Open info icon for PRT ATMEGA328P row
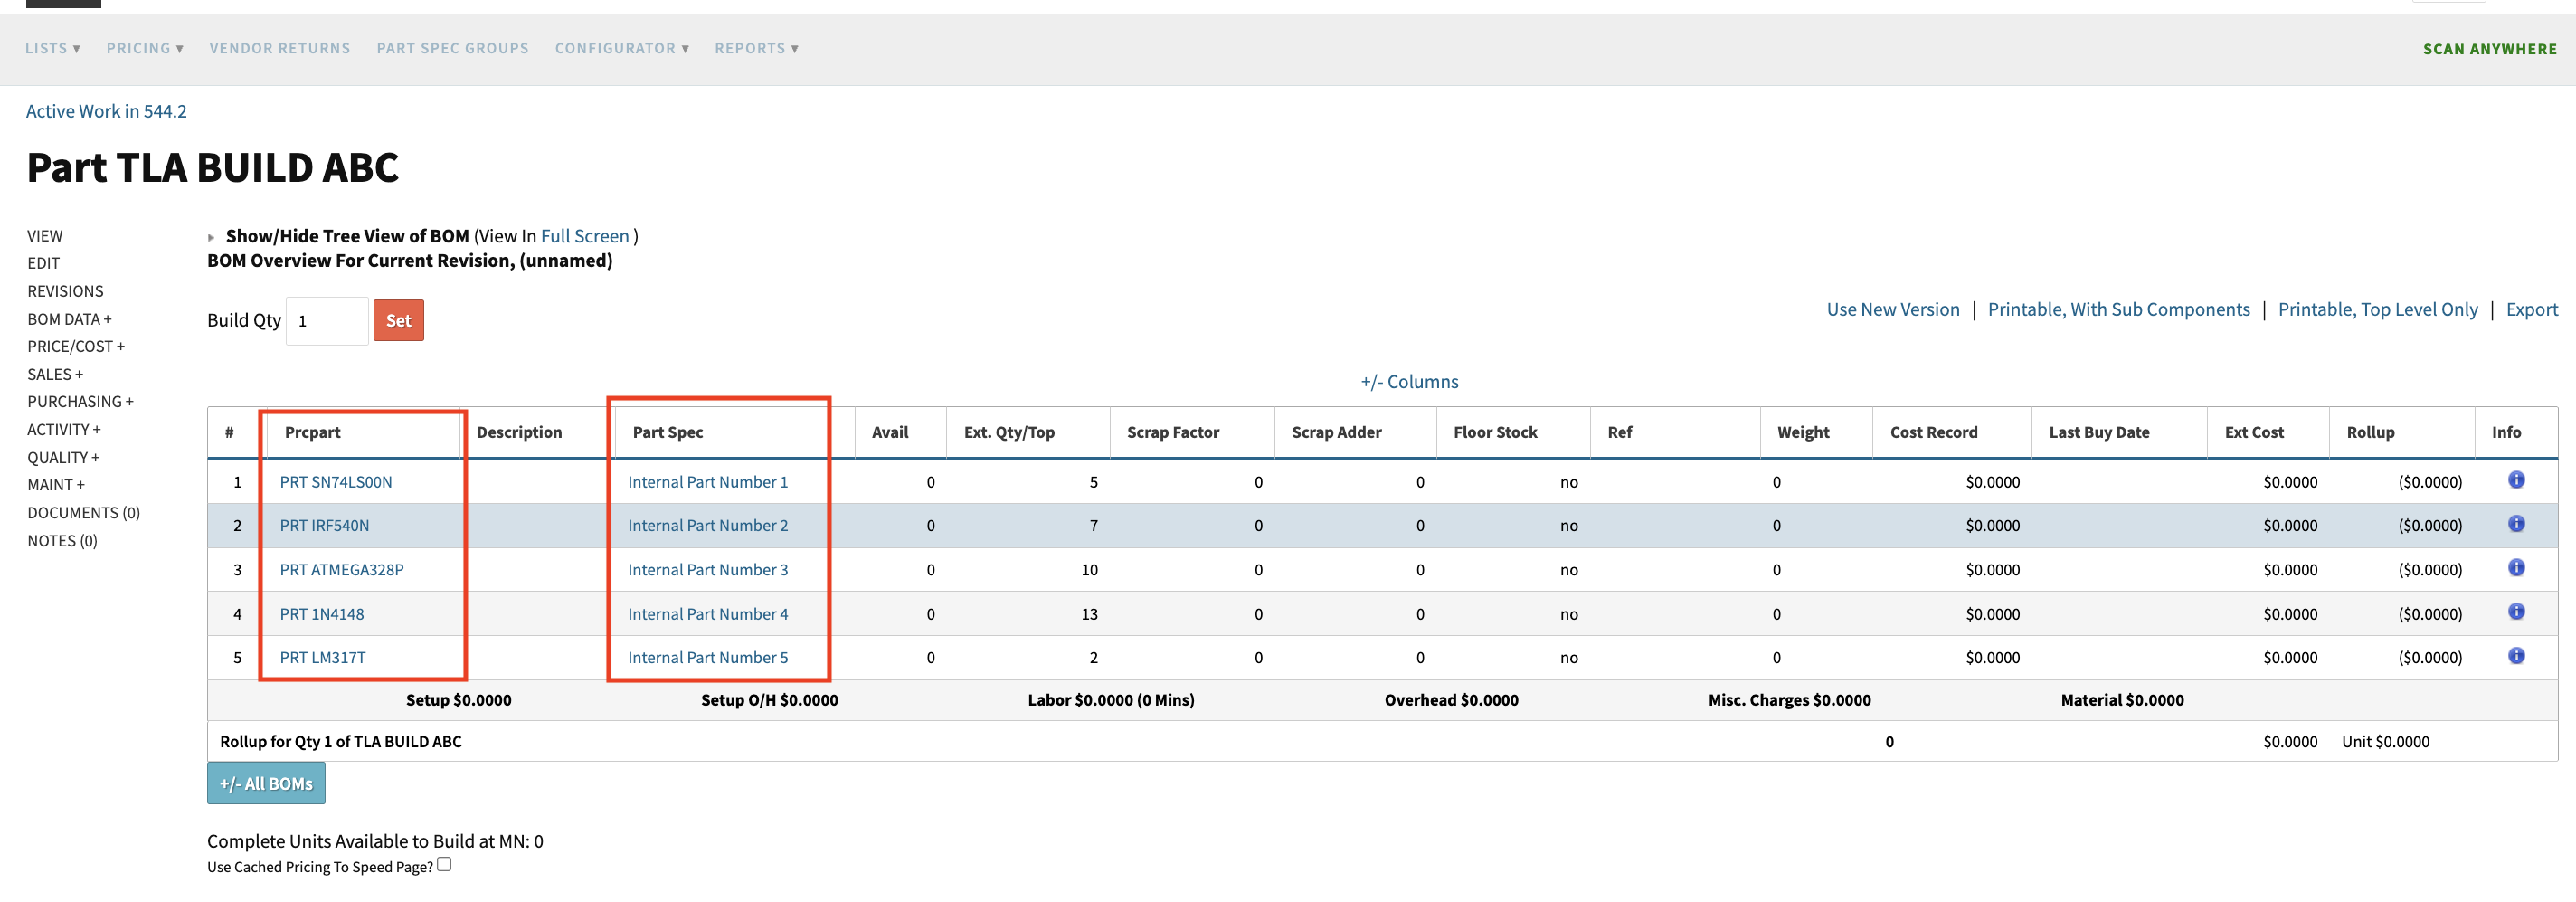The height and width of the screenshot is (902, 2576). (2516, 568)
